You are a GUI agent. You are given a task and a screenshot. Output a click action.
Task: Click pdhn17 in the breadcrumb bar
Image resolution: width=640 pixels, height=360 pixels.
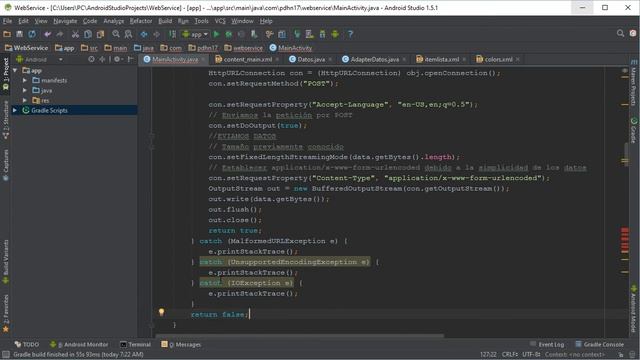pos(203,48)
